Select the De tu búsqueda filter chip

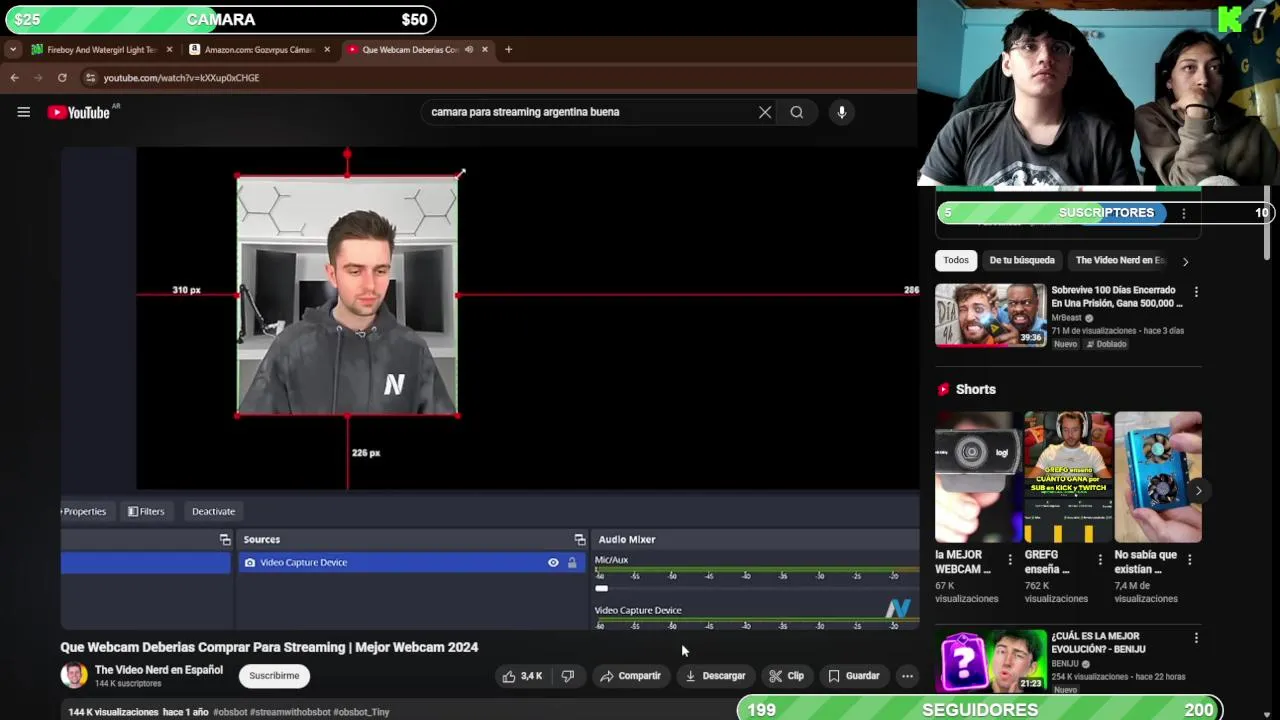tap(1022, 260)
